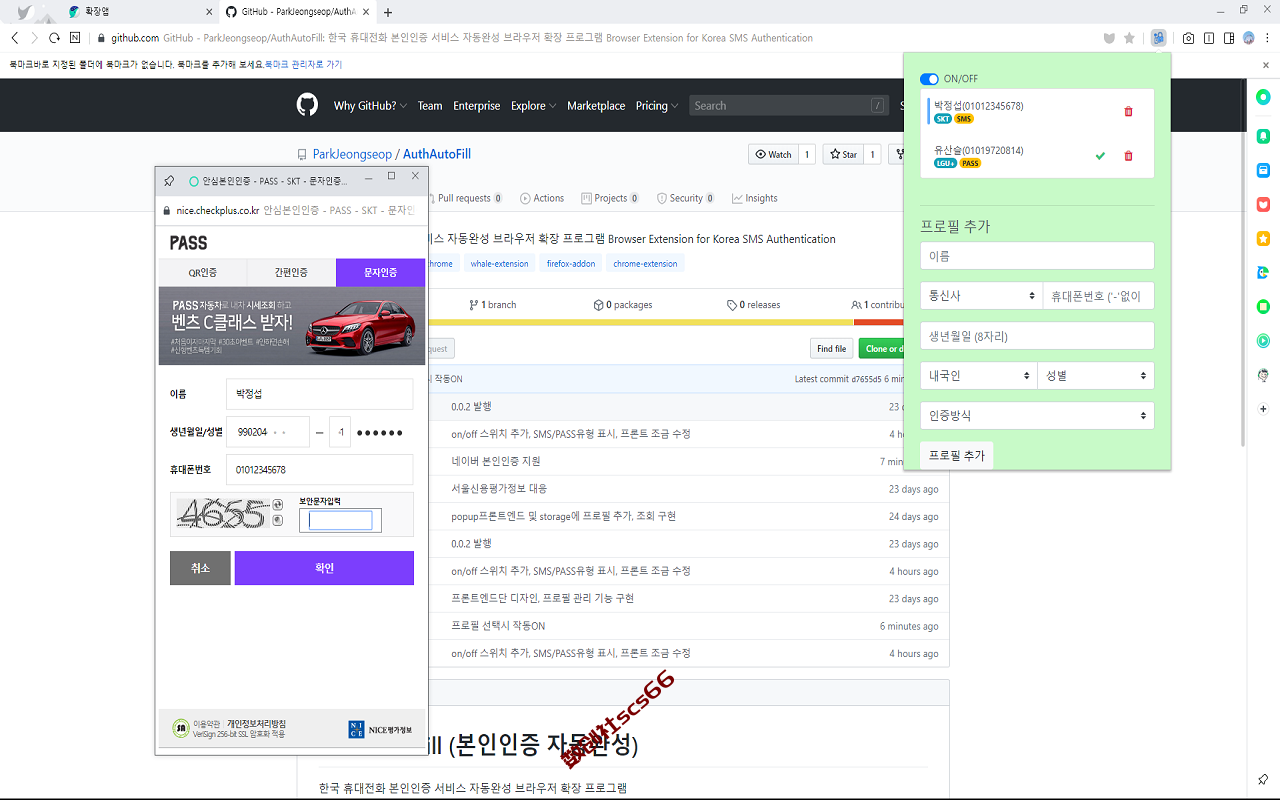Image resolution: width=1280 pixels, height=800 pixels.
Task: Click the Watch button on repository
Action: [773, 154]
